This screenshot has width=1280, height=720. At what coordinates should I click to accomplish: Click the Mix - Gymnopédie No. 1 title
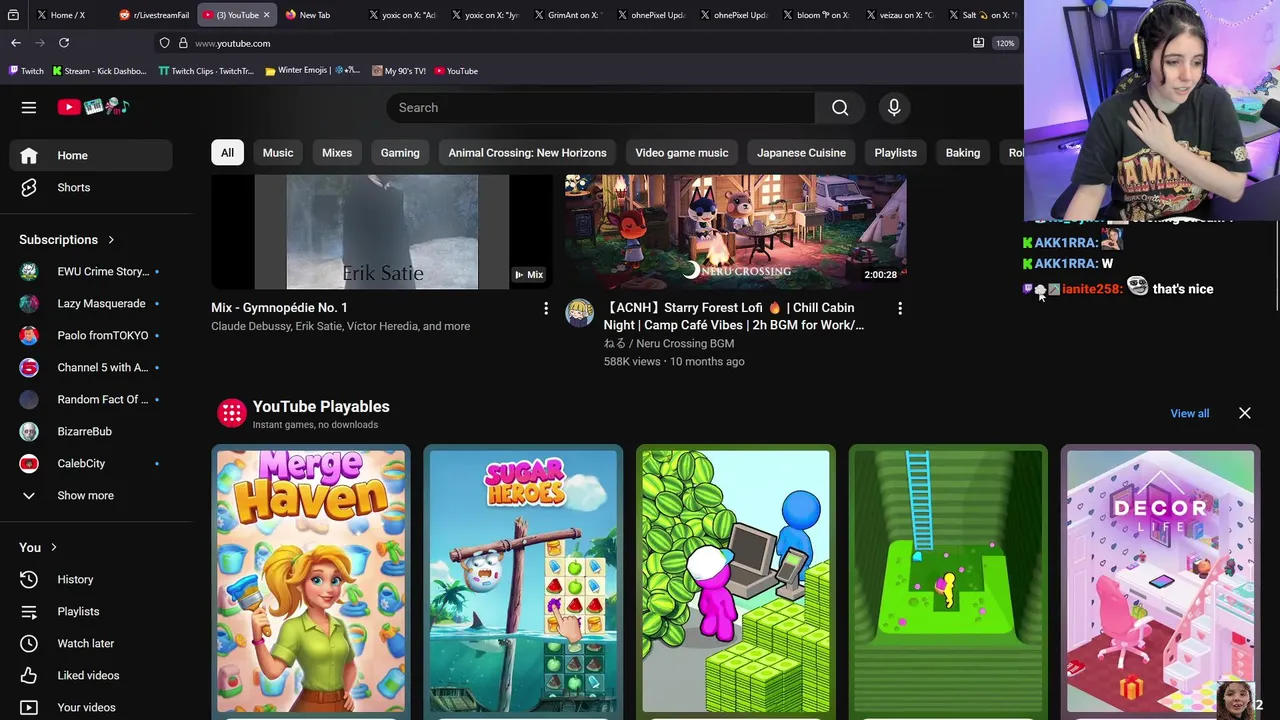(279, 308)
